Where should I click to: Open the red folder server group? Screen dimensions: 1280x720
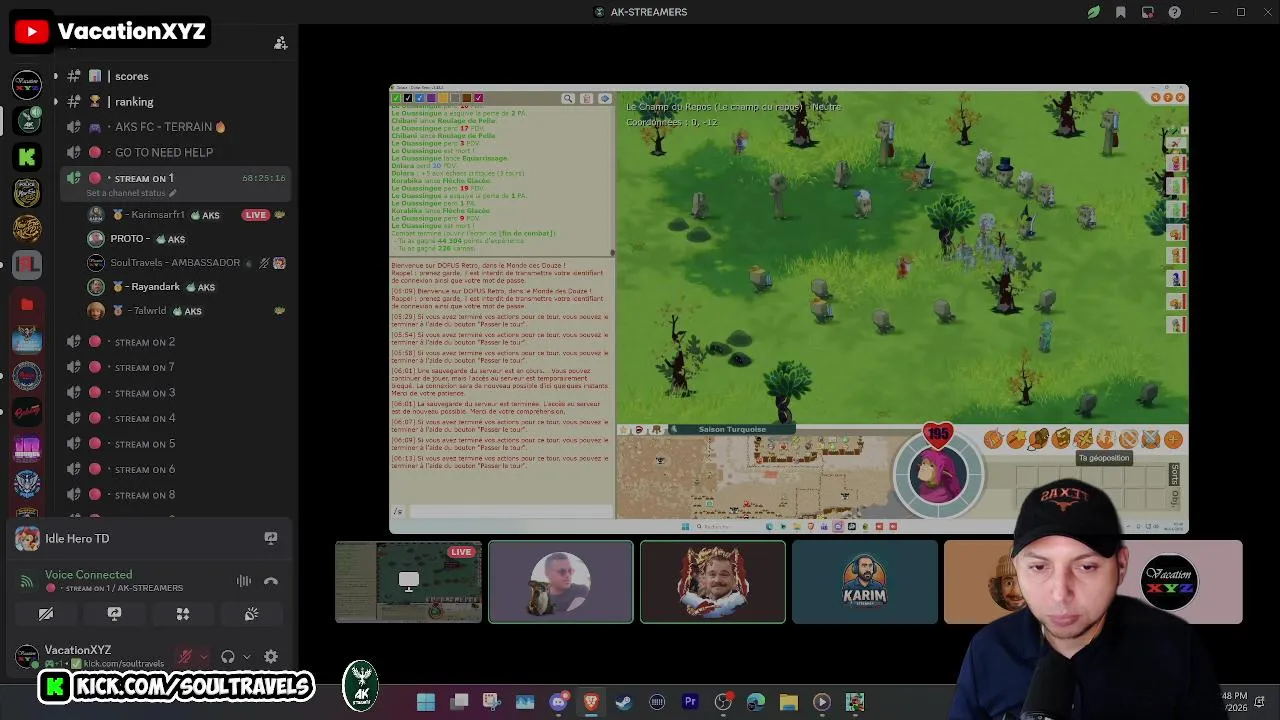[x=27, y=303]
